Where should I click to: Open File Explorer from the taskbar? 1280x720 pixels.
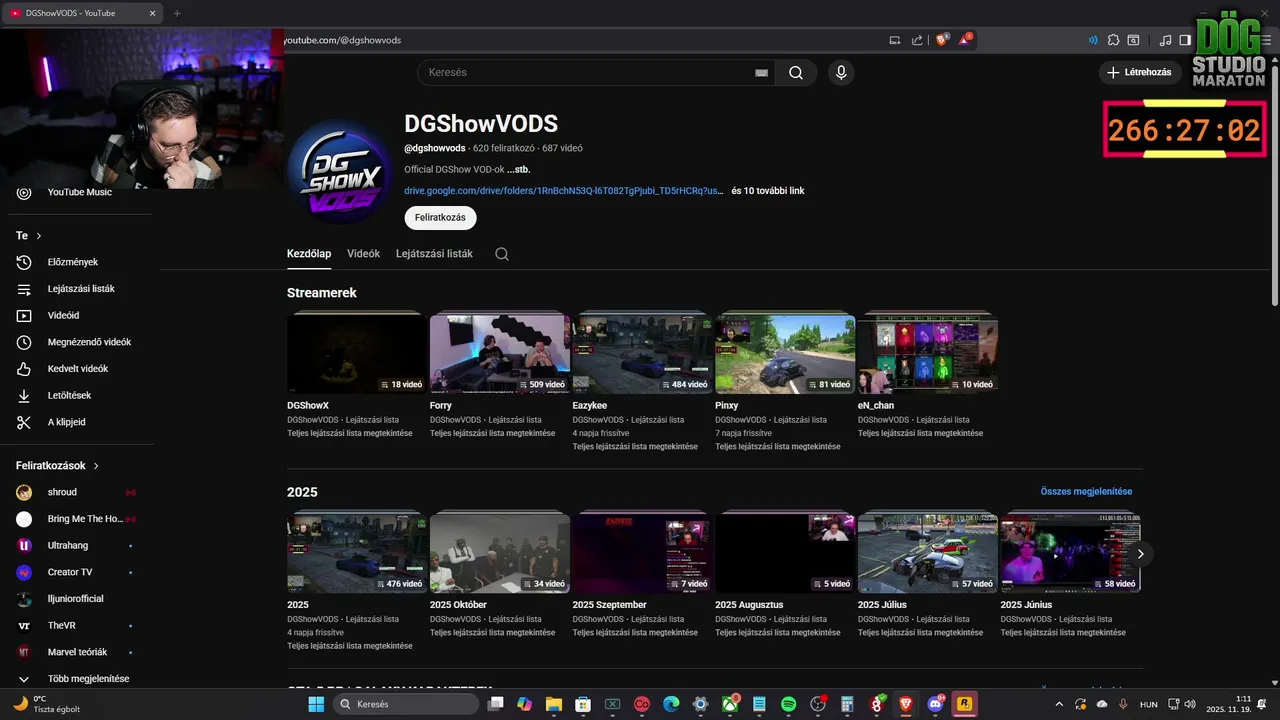[x=553, y=704]
